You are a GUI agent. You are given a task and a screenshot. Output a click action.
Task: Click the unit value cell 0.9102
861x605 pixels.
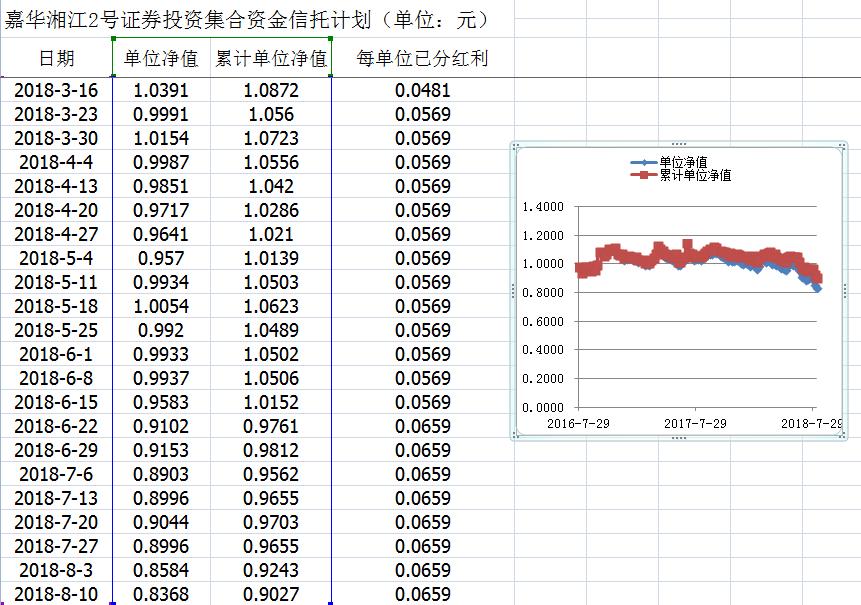tap(161, 426)
